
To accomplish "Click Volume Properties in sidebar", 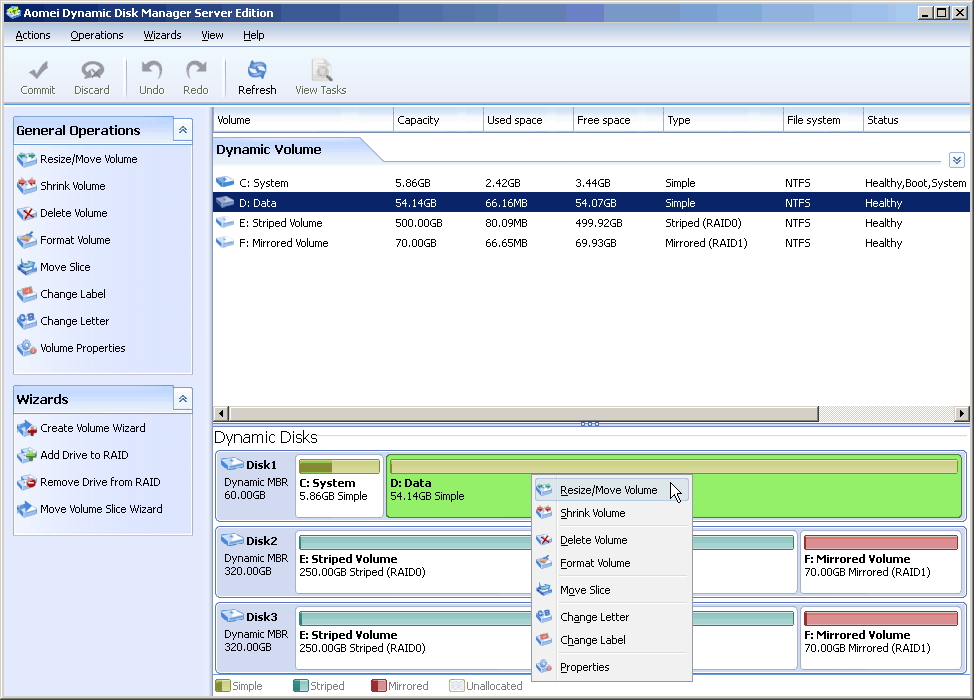I will [82, 348].
